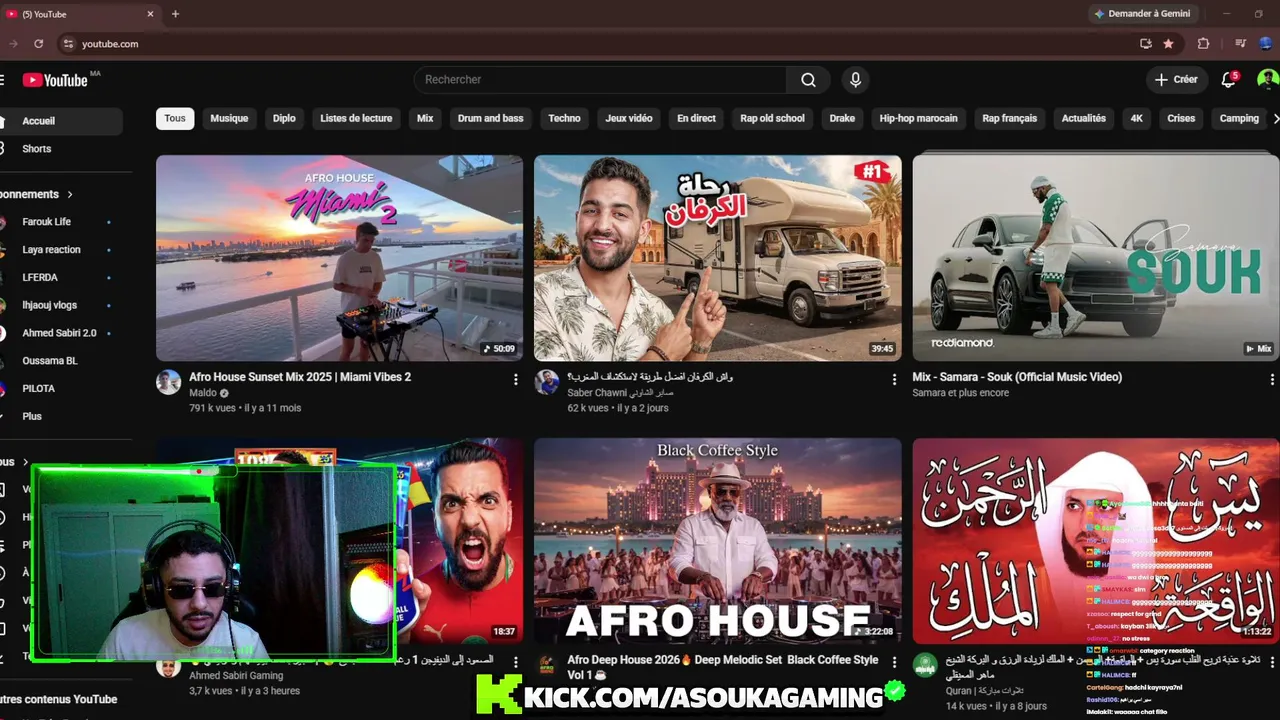Open channel avatar beside Afro Deep House 2026
The height and width of the screenshot is (720, 1280).
(546, 665)
